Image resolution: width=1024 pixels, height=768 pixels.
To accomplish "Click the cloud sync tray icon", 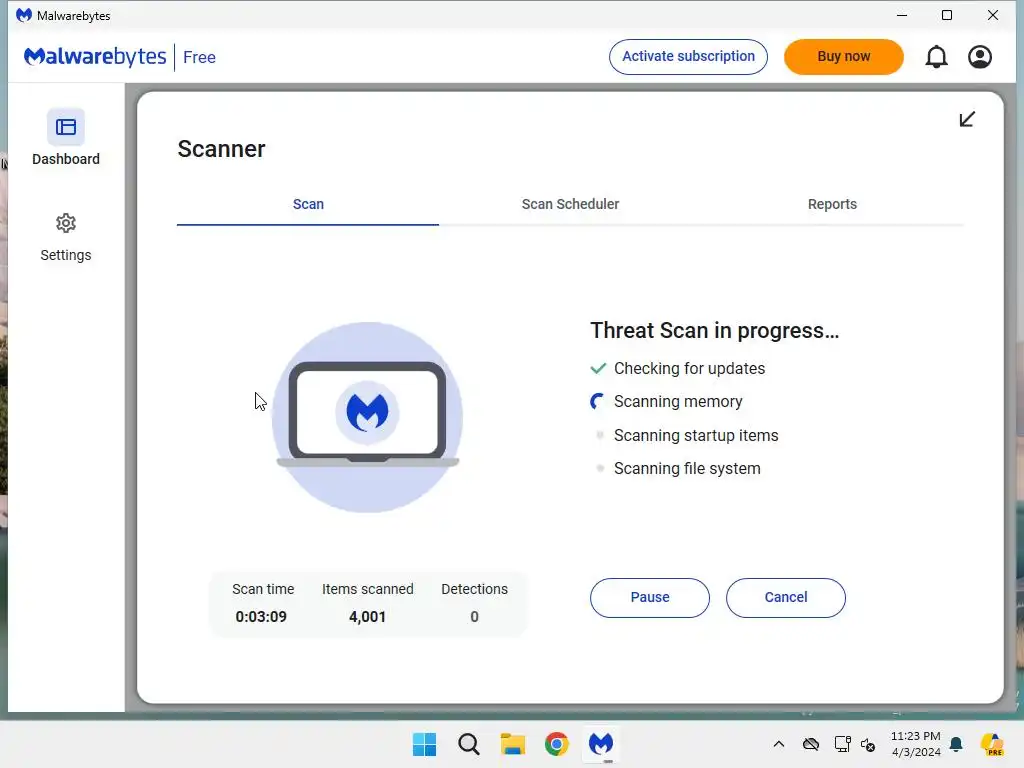I will 811,744.
